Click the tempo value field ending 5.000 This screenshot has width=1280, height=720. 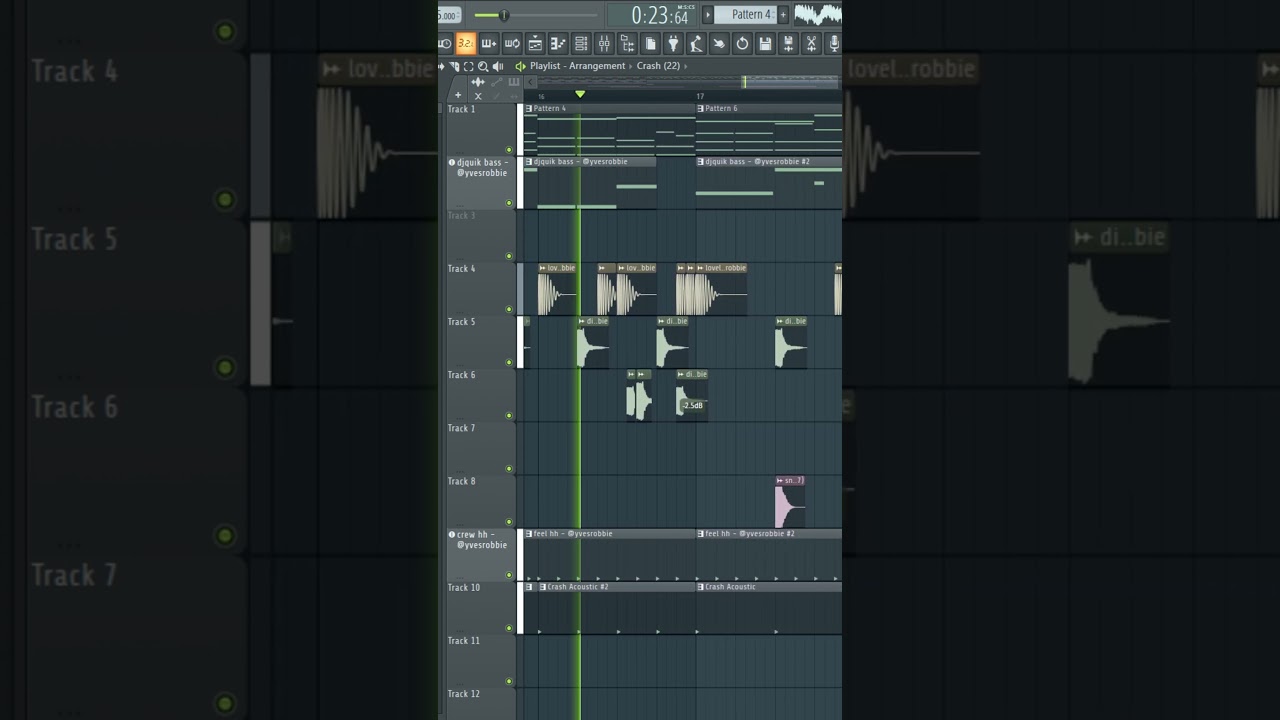[449, 15]
